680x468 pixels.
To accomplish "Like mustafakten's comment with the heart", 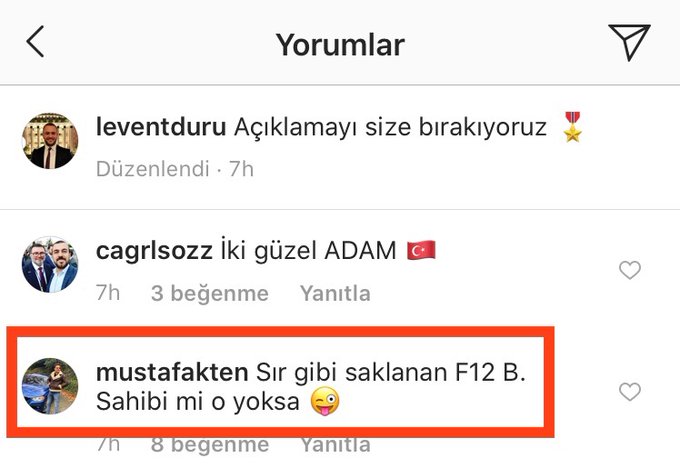I will [x=630, y=392].
